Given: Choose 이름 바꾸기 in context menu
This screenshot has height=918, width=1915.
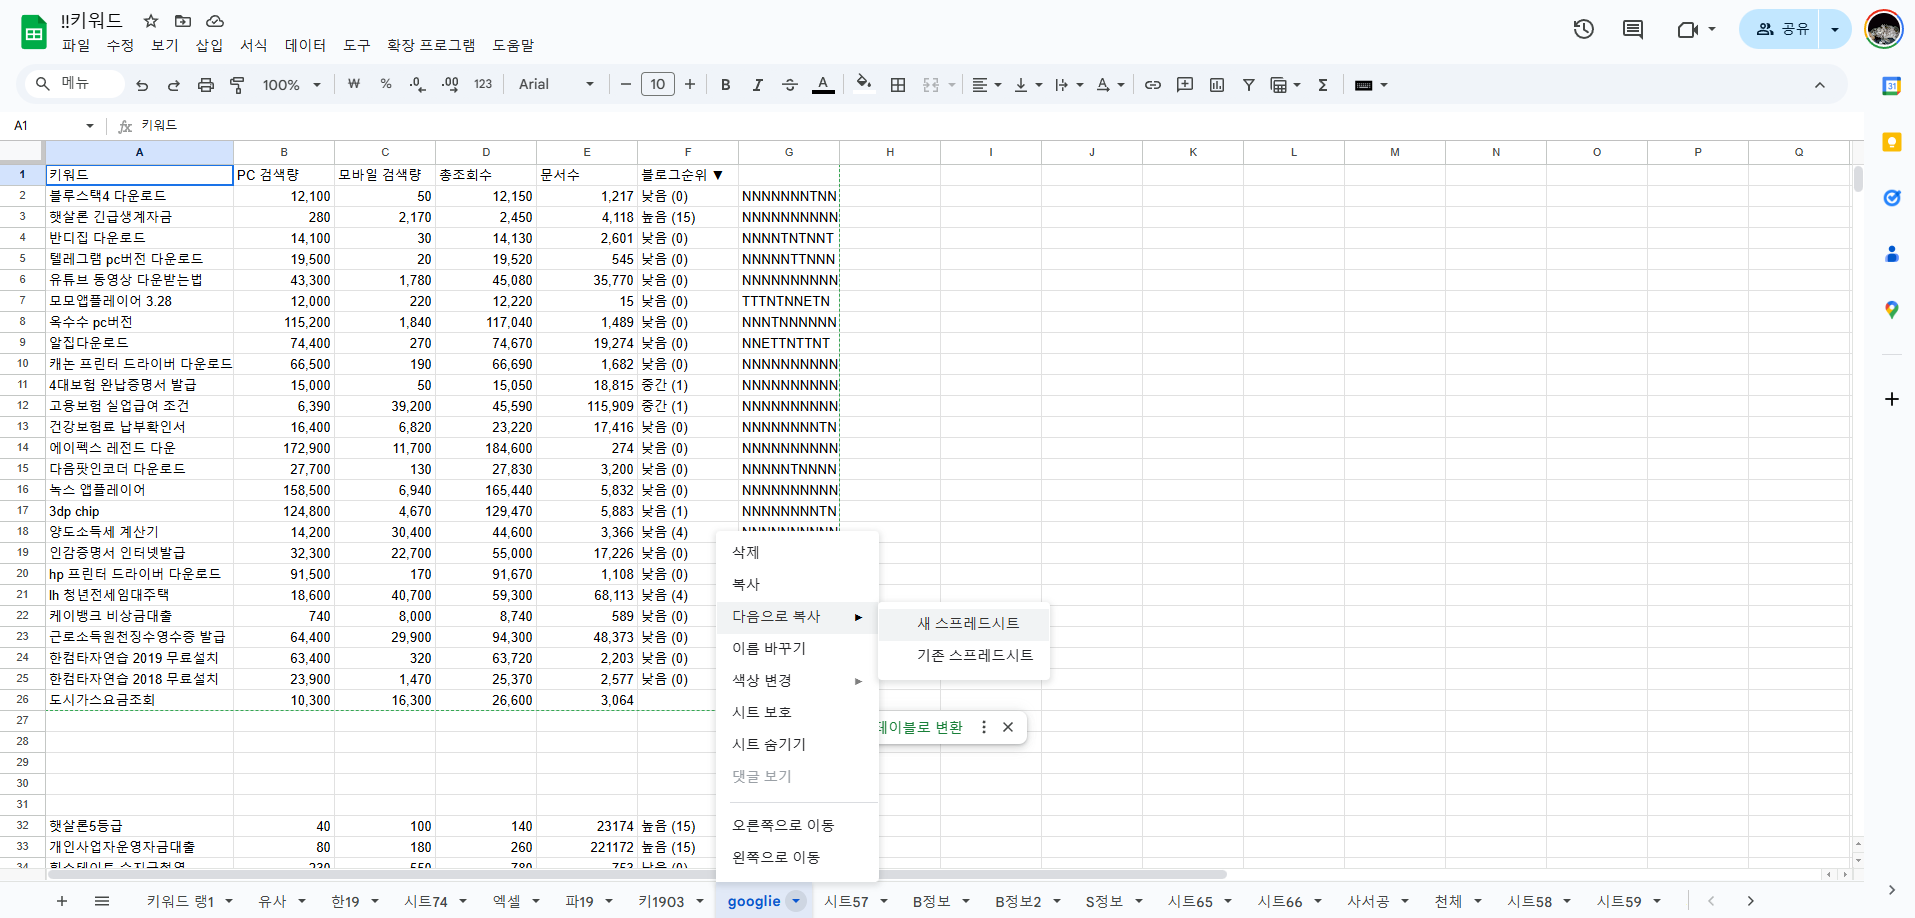Looking at the screenshot, I should click(797, 648).
